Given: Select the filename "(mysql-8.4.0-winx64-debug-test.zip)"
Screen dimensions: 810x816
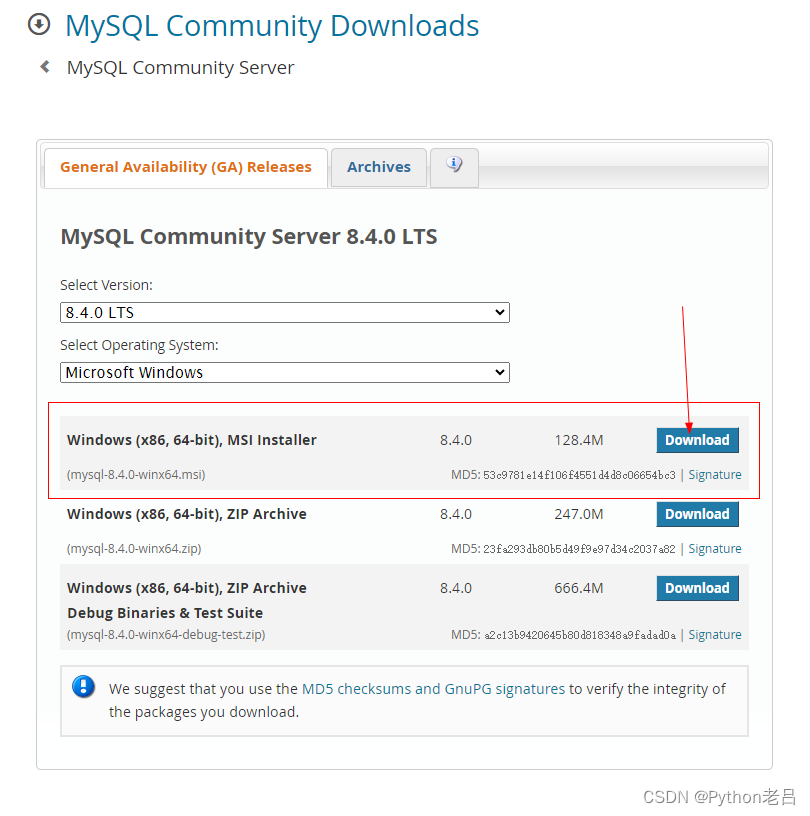Looking at the screenshot, I should [x=166, y=635].
